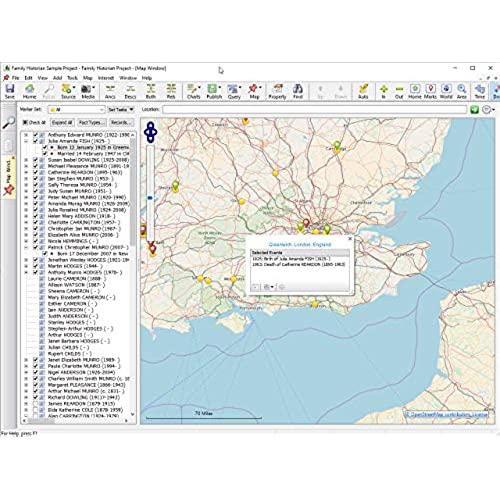Show the Both ancestors and descendants diagram
The height and width of the screenshot is (500, 500).
151,91
